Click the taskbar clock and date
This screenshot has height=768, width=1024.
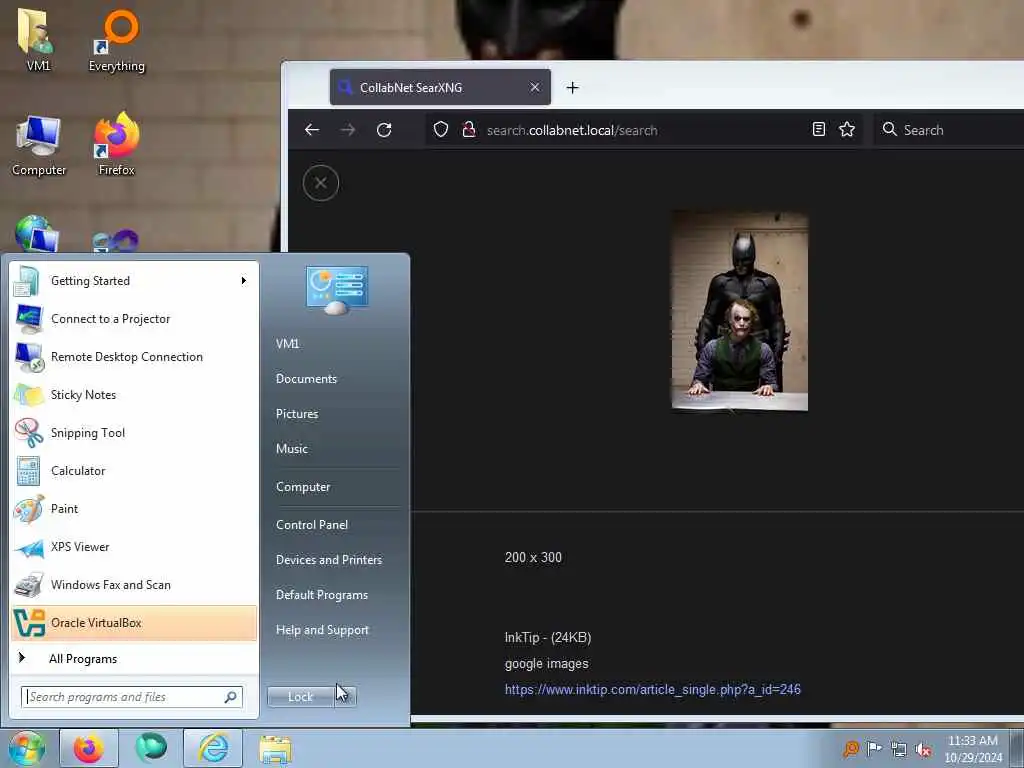(973, 749)
